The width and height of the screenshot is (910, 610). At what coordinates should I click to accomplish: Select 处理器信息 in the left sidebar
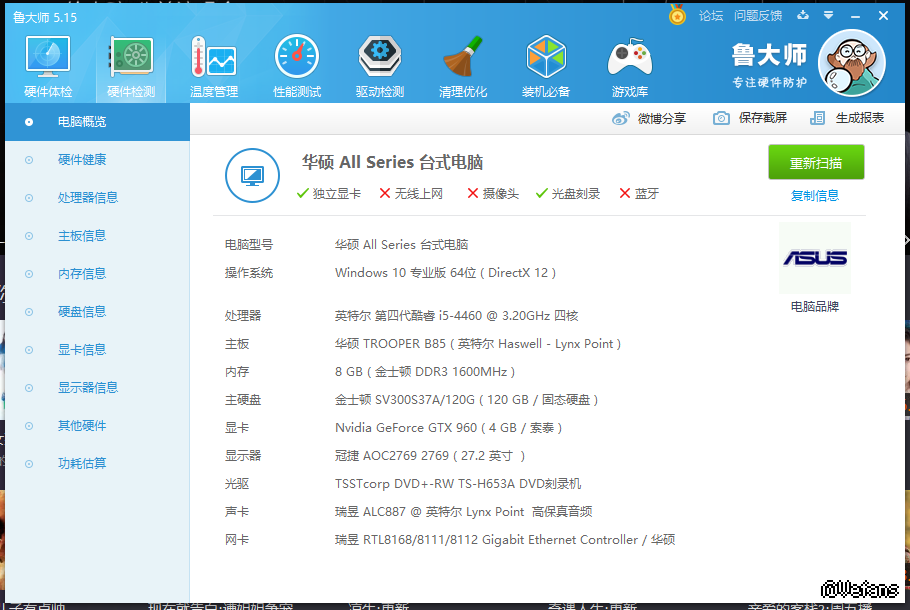(88, 198)
